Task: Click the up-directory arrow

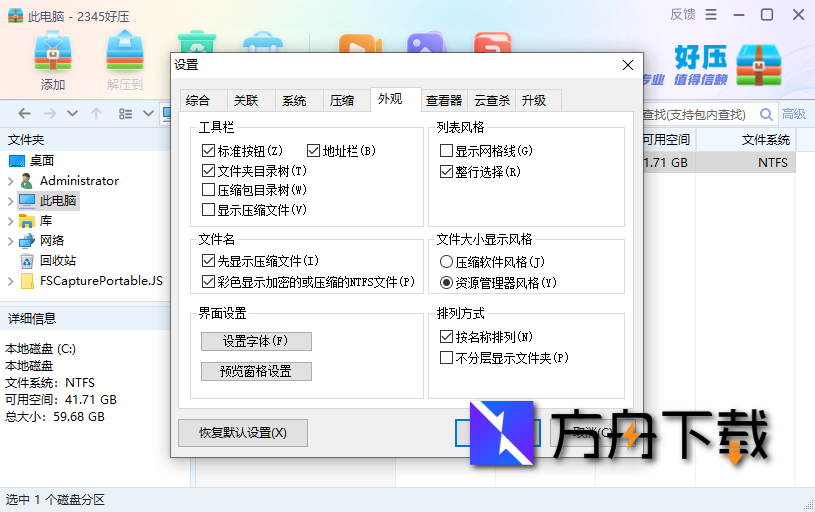Action: pos(96,113)
